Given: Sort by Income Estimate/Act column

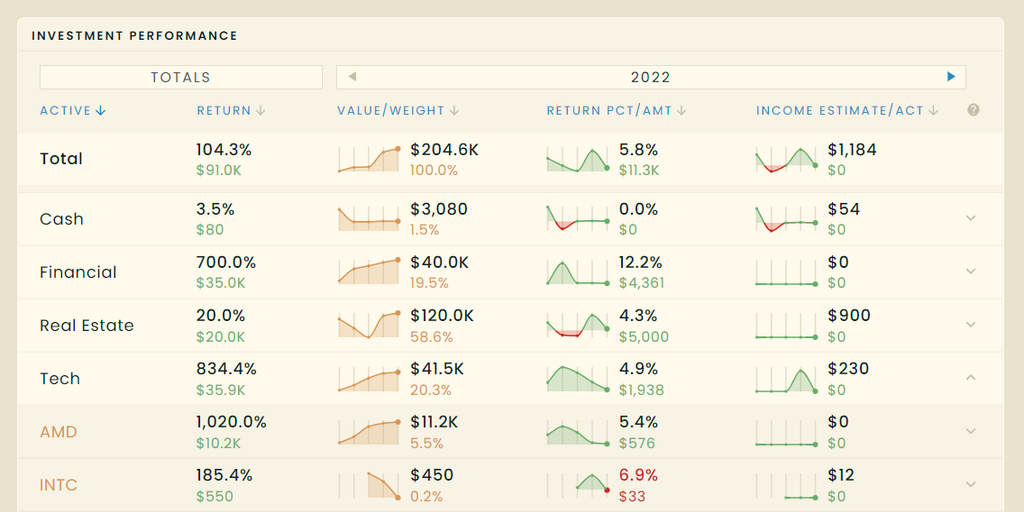Looking at the screenshot, I should pyautogui.click(x=846, y=111).
